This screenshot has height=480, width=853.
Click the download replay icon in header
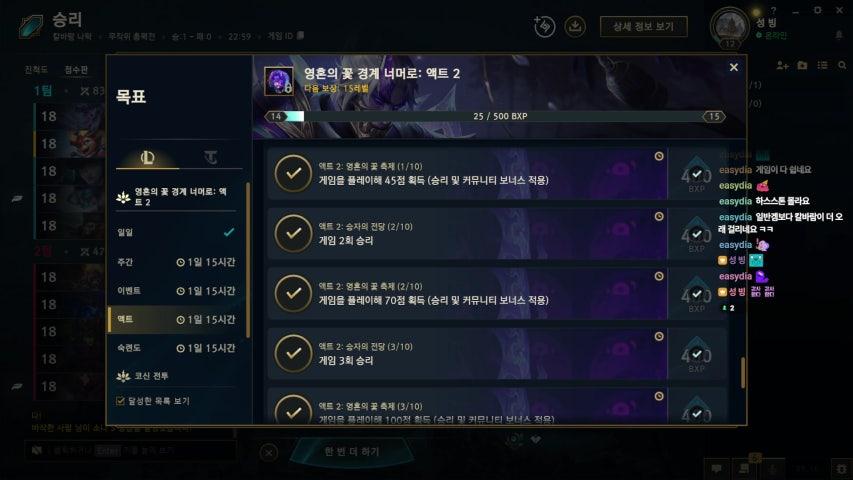tap(574, 26)
